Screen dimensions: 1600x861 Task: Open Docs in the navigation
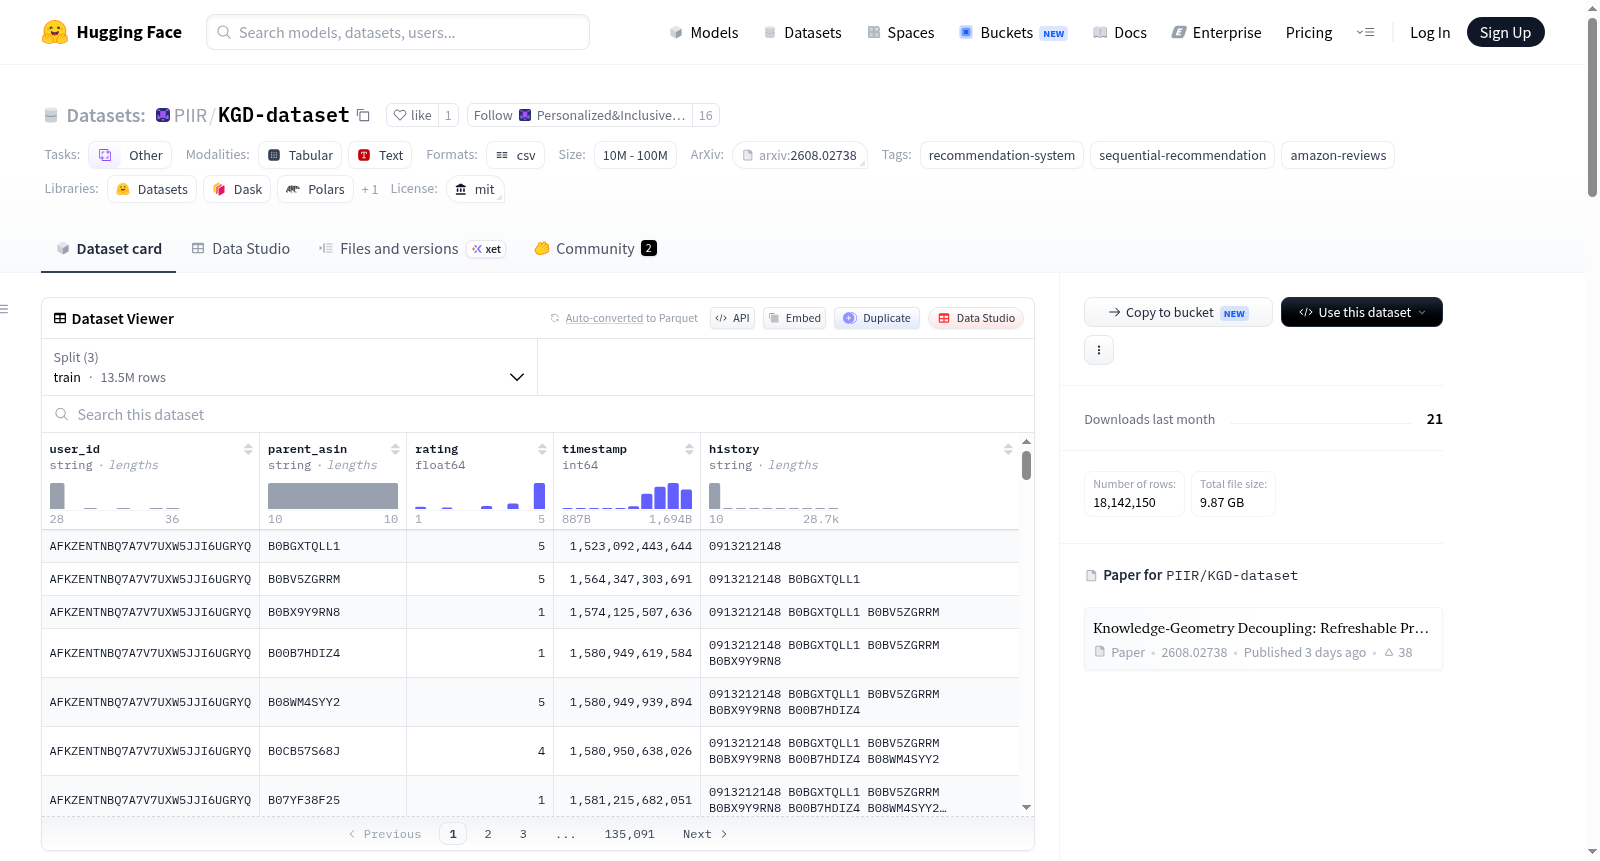tap(1120, 33)
